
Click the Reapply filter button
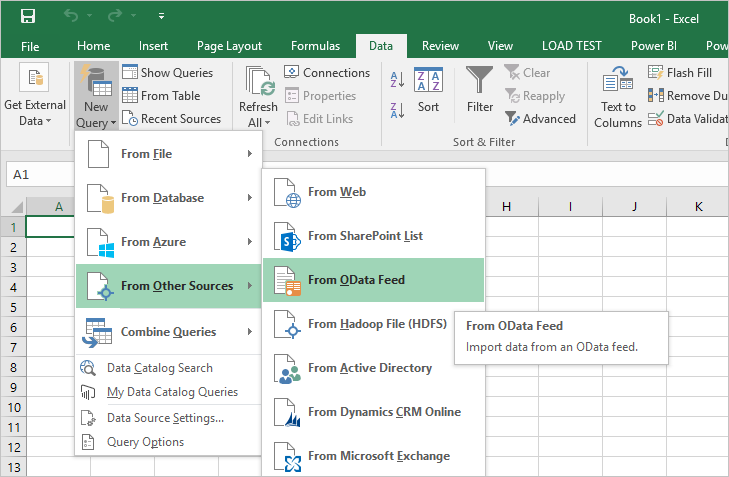pos(535,96)
